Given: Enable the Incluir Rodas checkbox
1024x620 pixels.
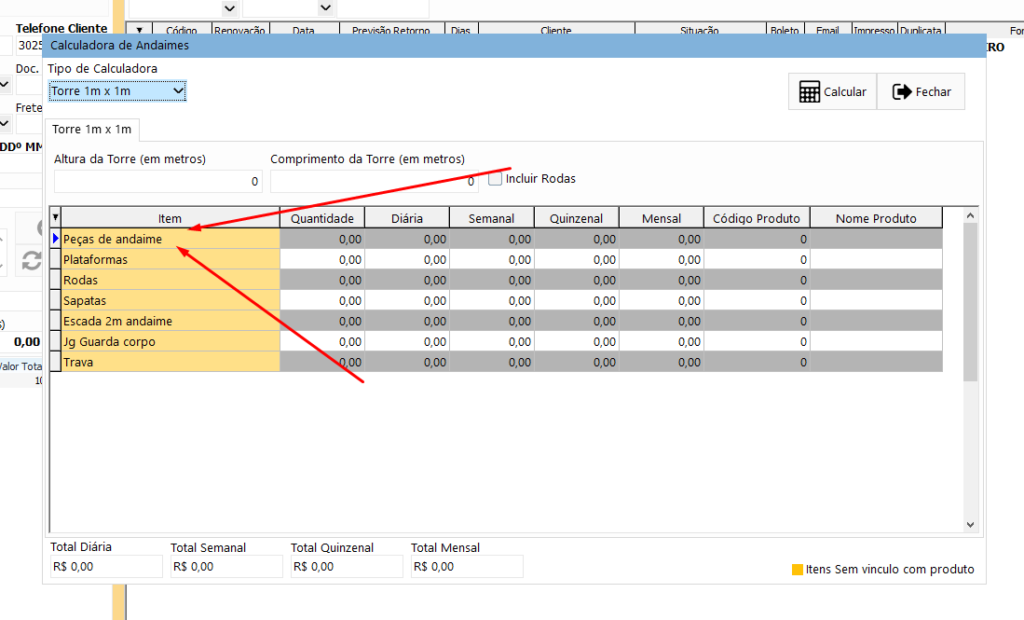Looking at the screenshot, I should coord(495,178).
